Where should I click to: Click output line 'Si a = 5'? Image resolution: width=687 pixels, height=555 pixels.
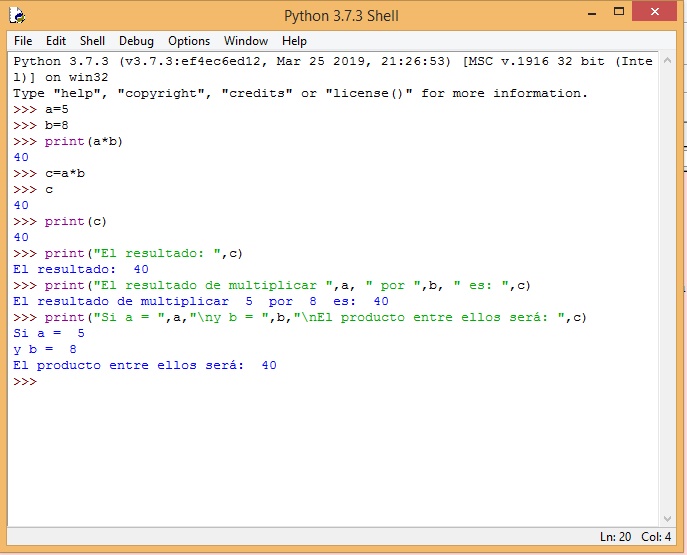pos(49,333)
